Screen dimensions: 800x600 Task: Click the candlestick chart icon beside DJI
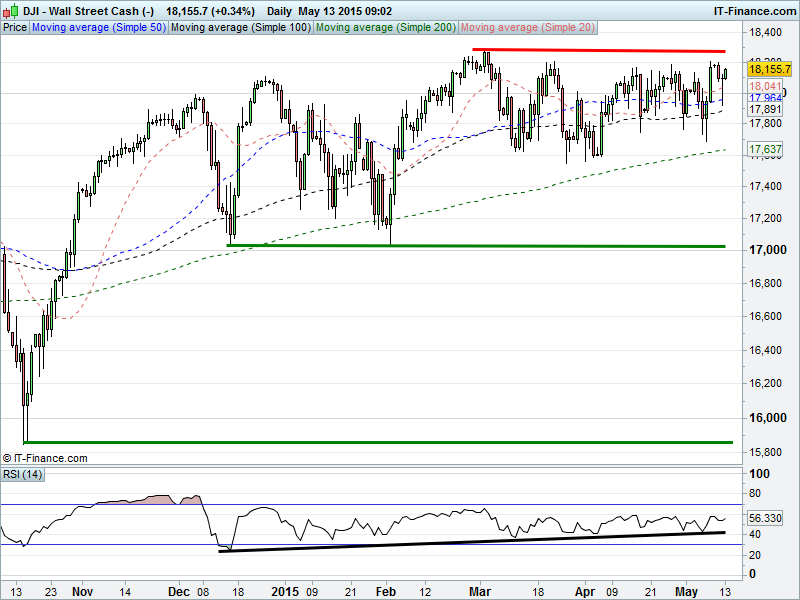pyautogui.click(x=8, y=10)
